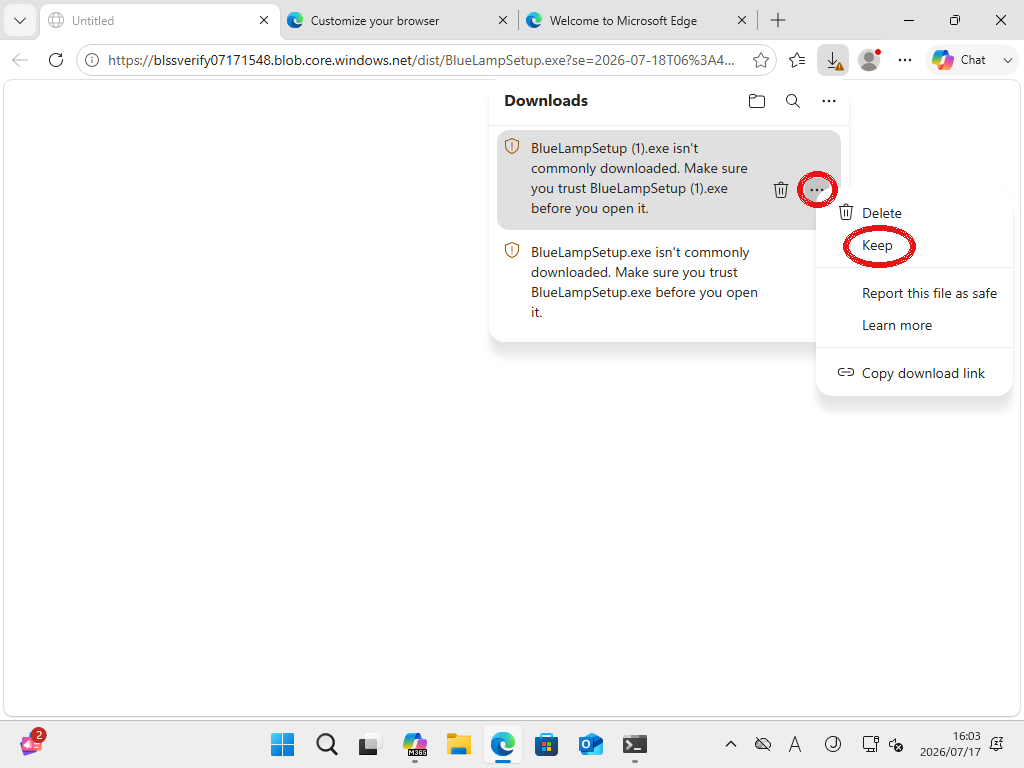View site information icon in address bar
1024x768 pixels.
click(92, 60)
